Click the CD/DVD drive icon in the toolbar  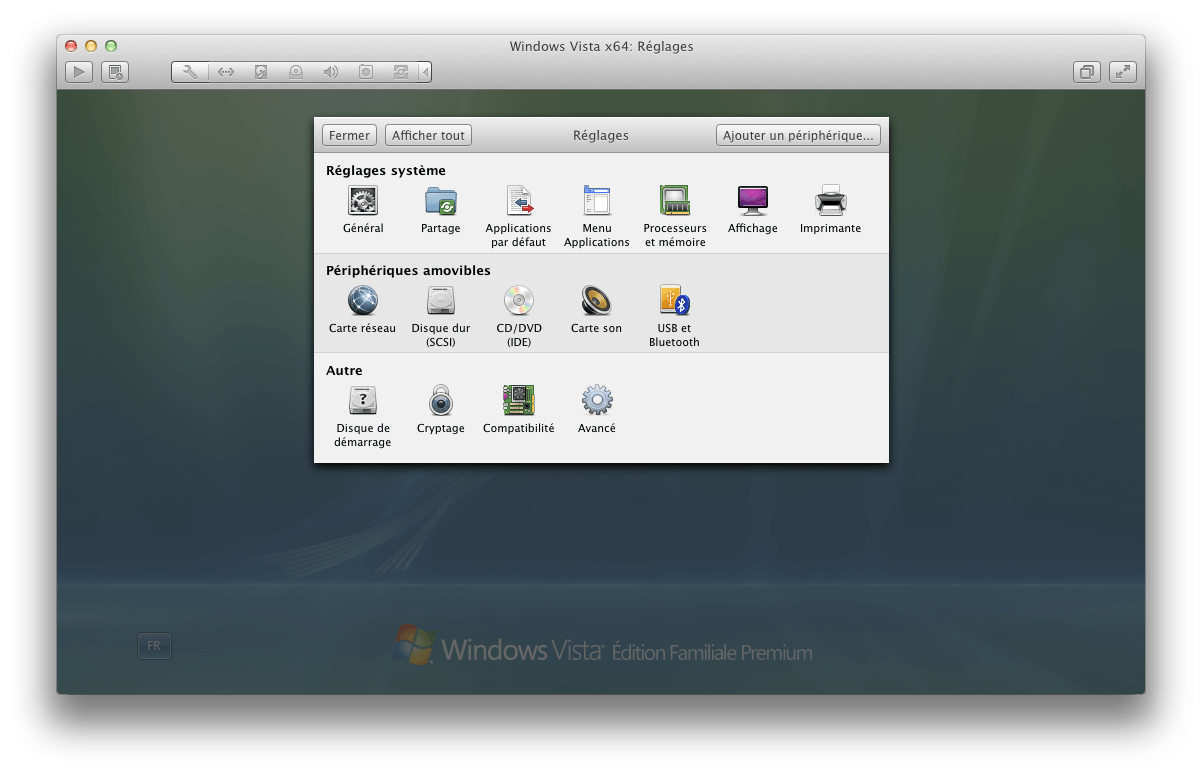(x=295, y=72)
